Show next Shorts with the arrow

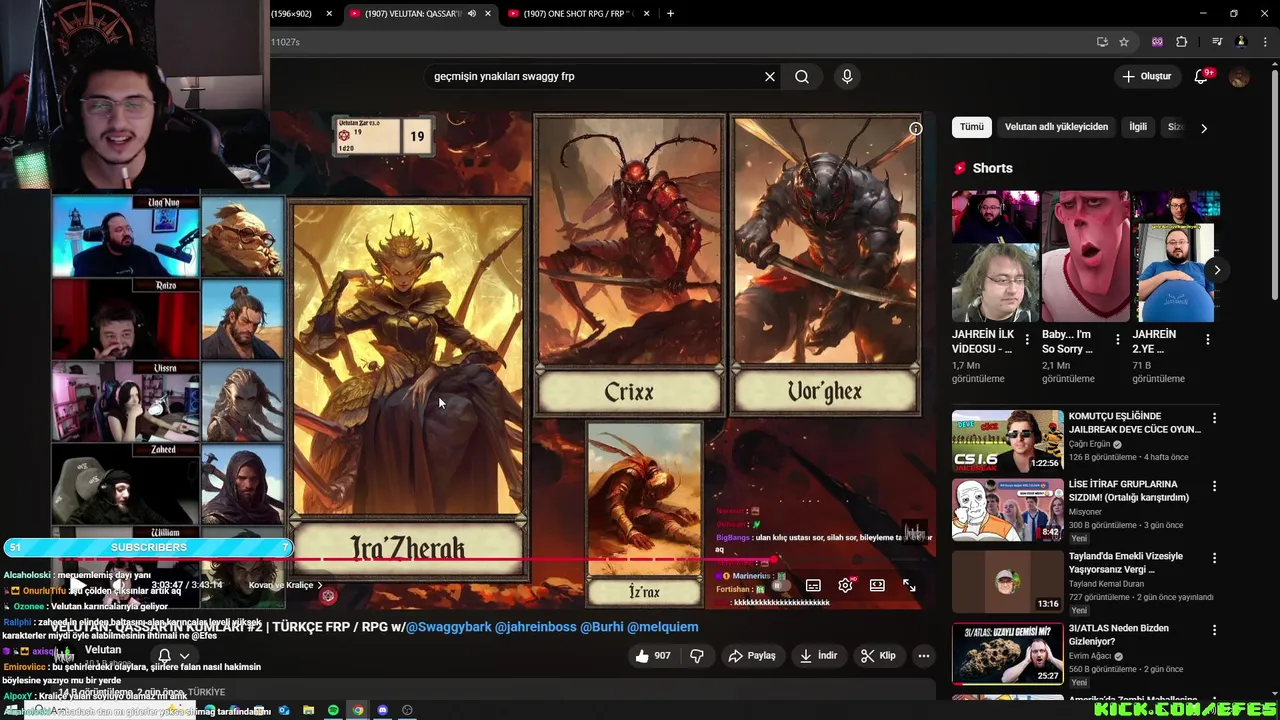point(1217,270)
